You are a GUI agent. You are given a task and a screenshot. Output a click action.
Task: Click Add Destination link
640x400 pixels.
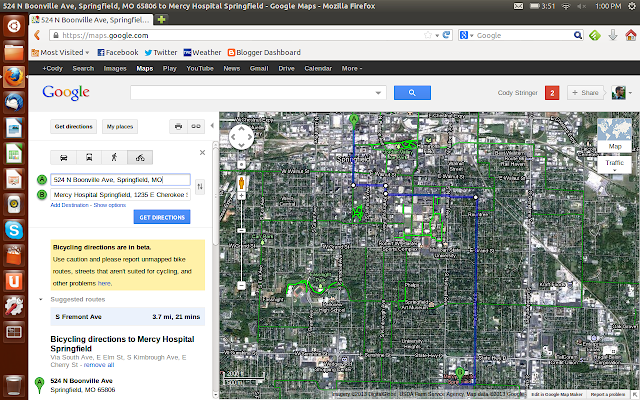(x=69, y=205)
